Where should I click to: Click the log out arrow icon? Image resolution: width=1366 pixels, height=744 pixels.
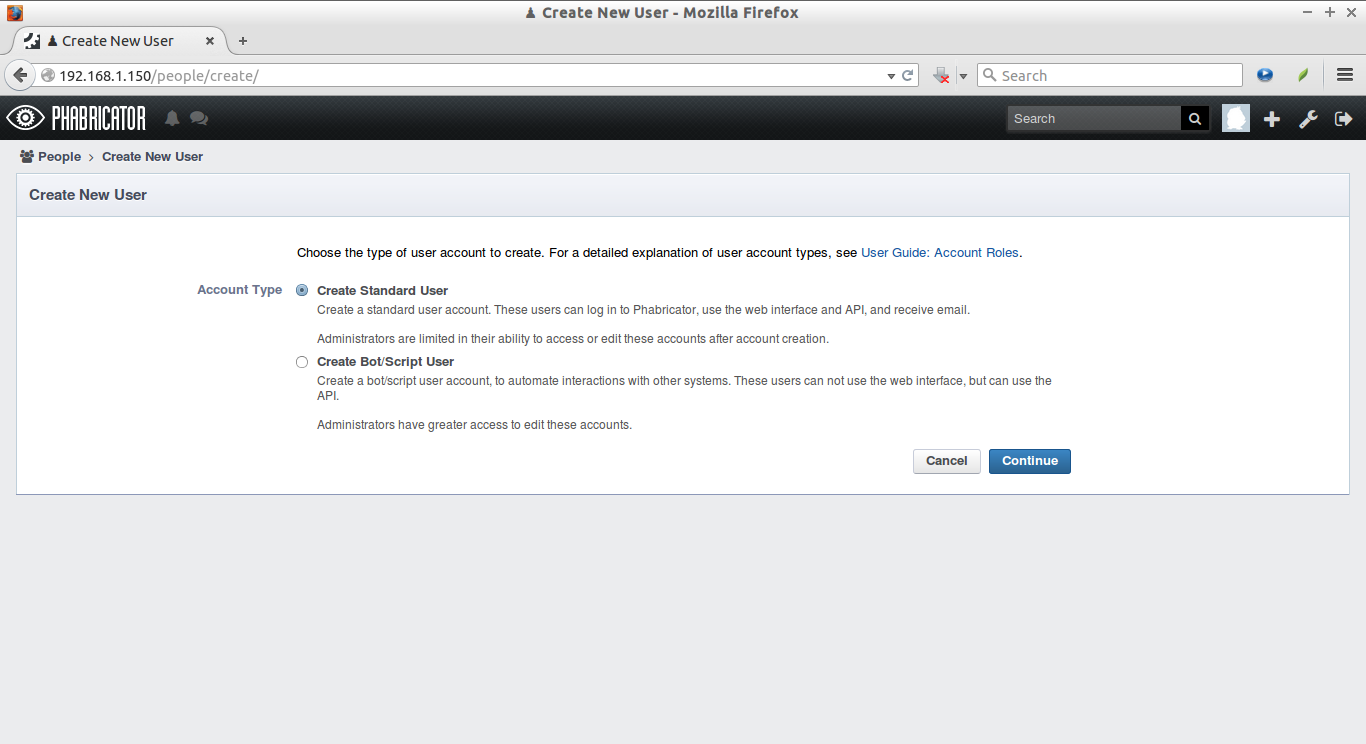pos(1343,119)
